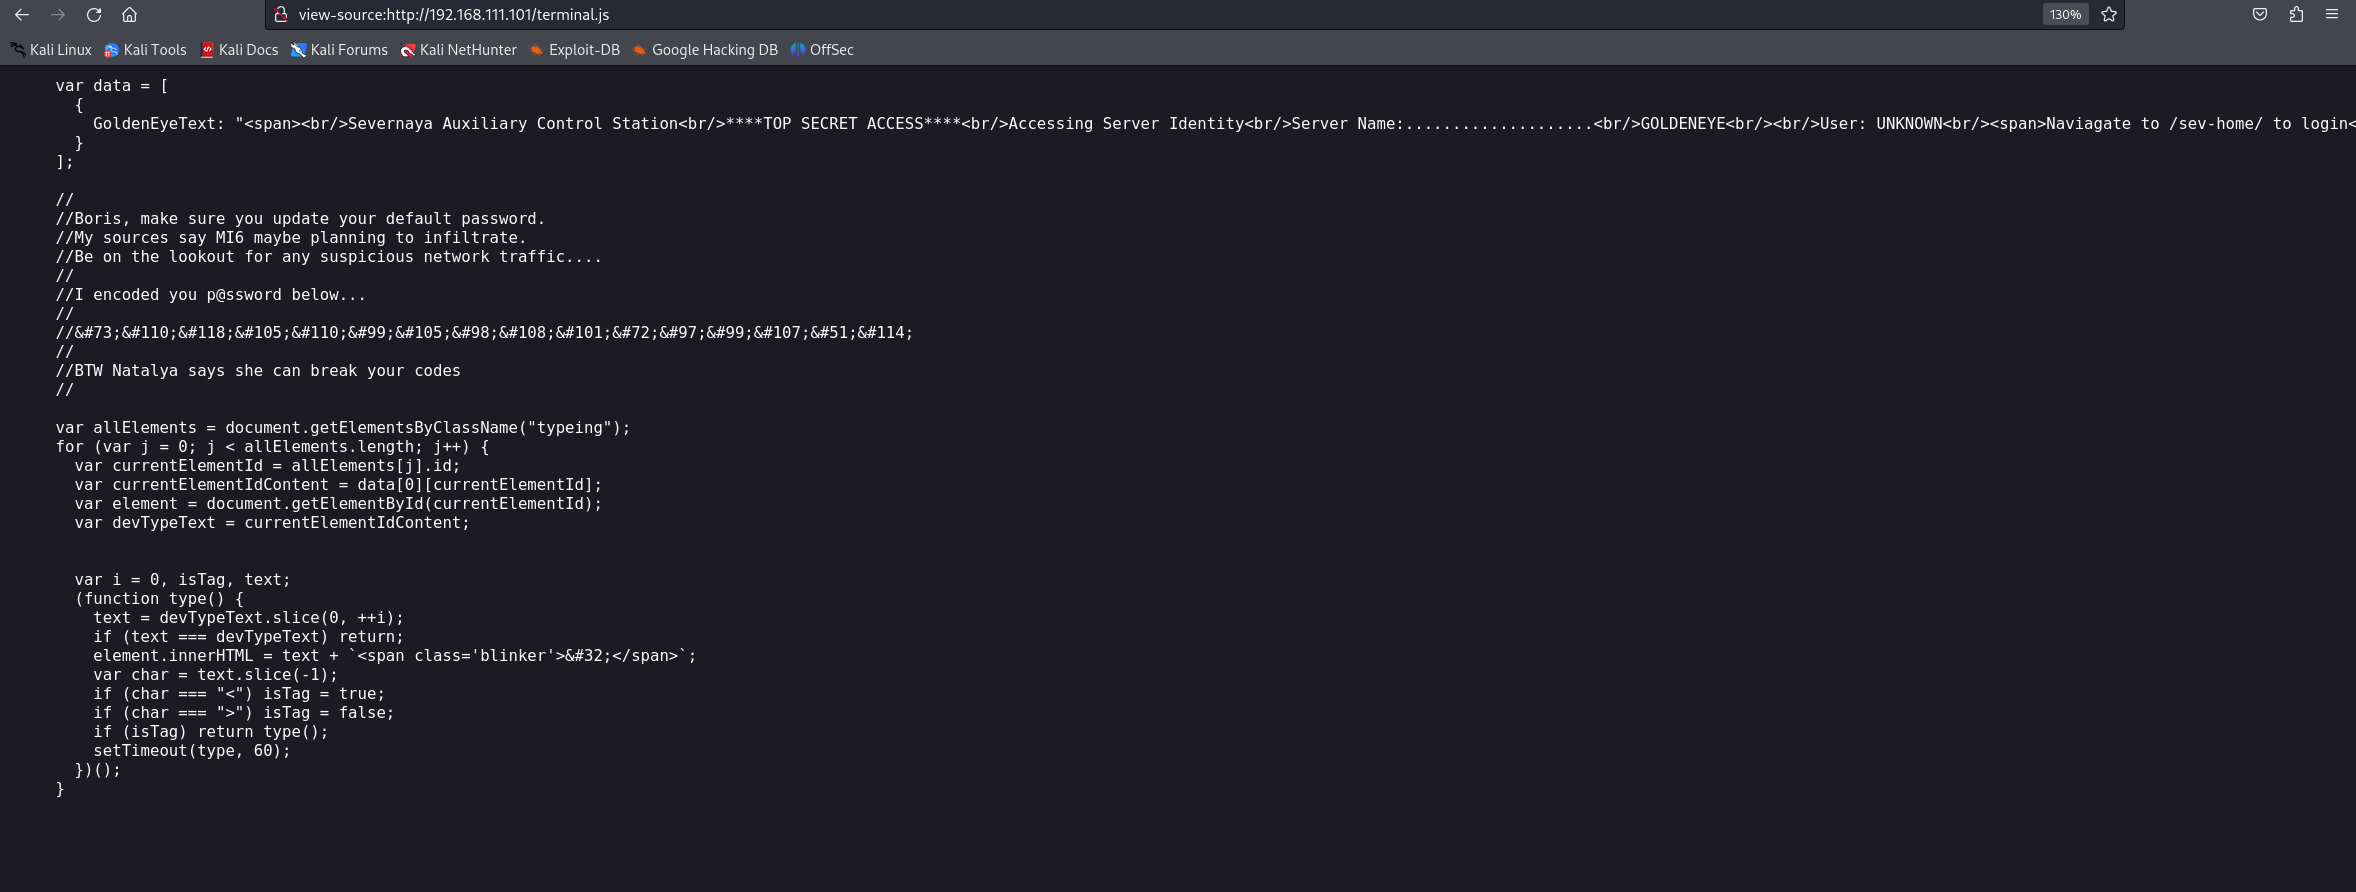2356x892 pixels.
Task: Open the Kali Forums bookmark
Action: coord(339,50)
